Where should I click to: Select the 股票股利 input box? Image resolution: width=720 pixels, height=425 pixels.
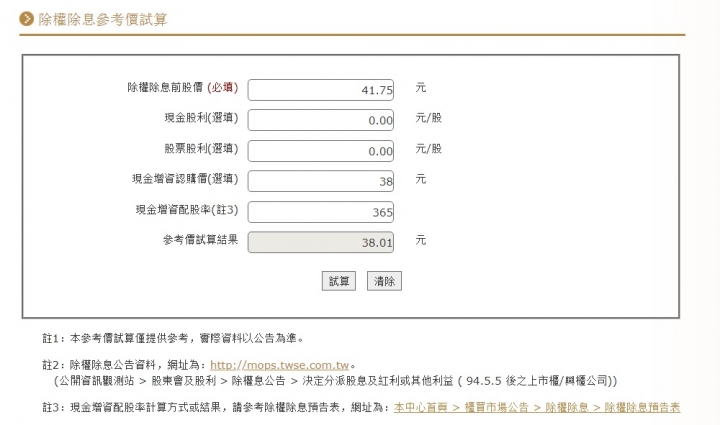pos(321,151)
